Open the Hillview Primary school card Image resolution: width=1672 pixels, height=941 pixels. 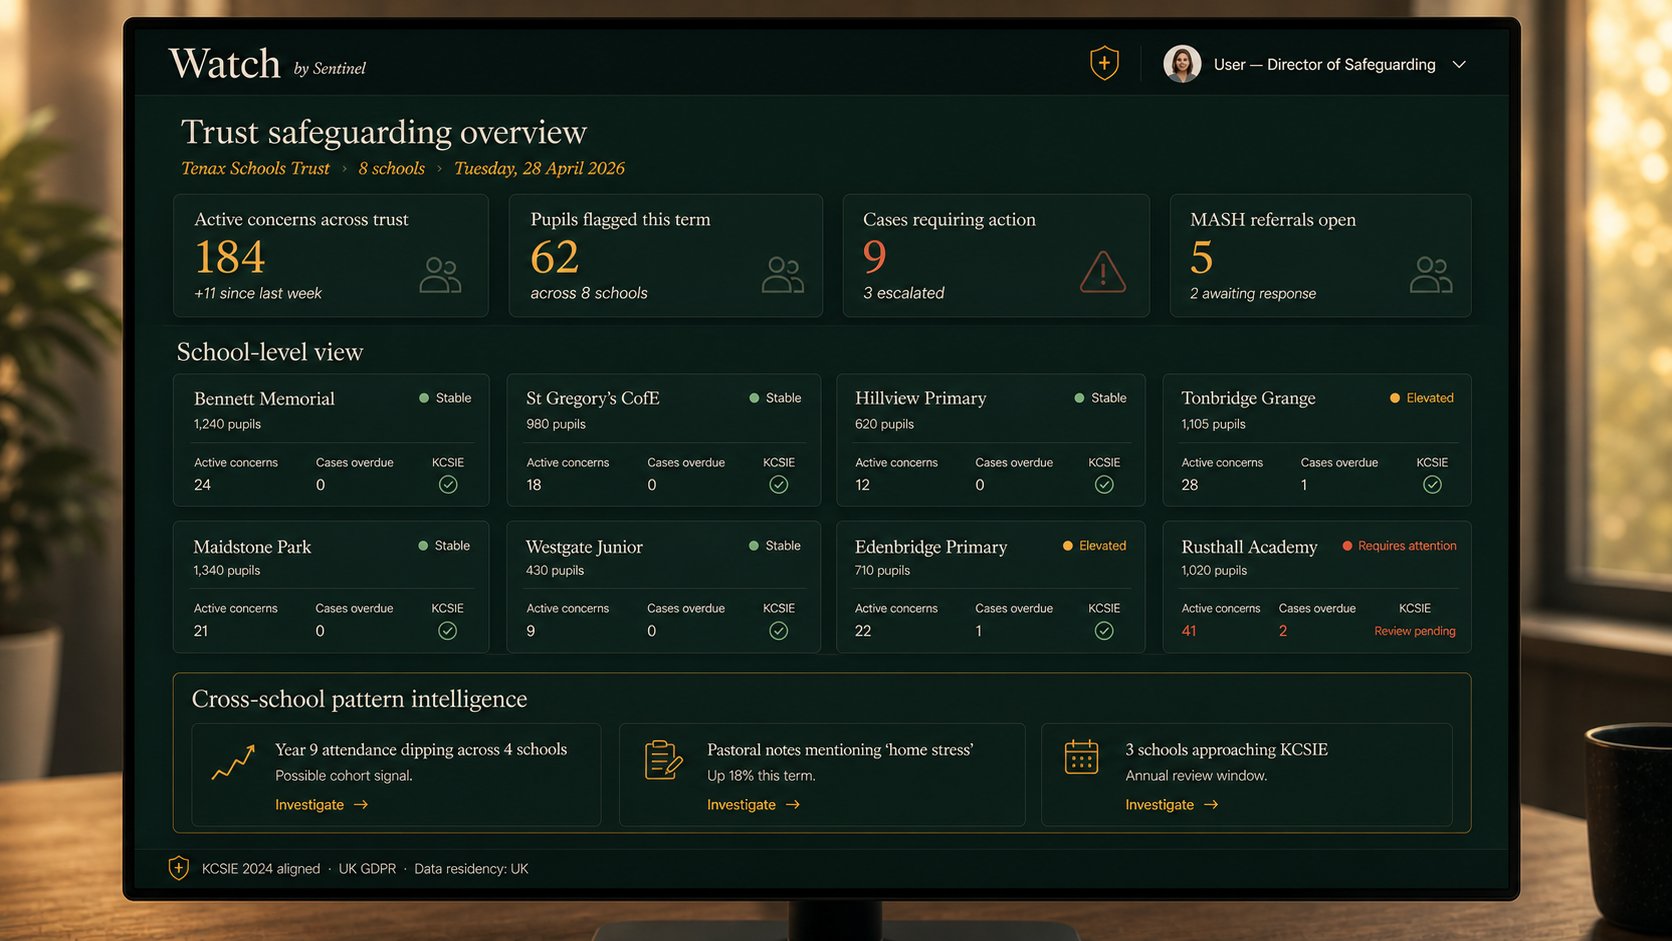991,440
